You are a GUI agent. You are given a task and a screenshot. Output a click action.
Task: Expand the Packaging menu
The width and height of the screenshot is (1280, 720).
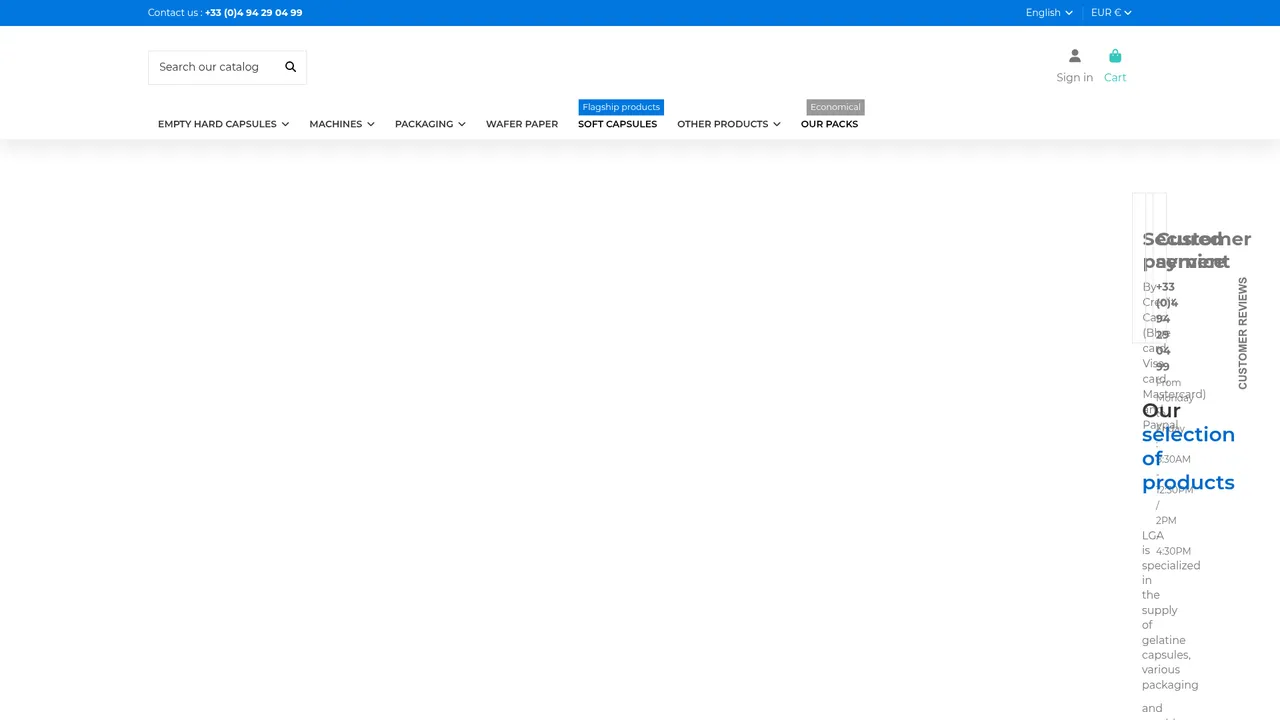[x=430, y=124]
